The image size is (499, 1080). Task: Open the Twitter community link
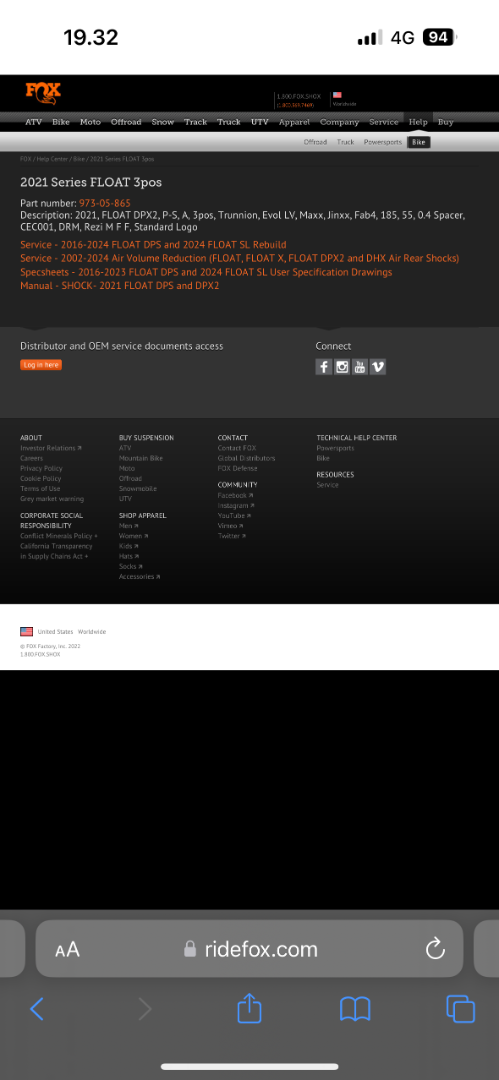(232, 536)
